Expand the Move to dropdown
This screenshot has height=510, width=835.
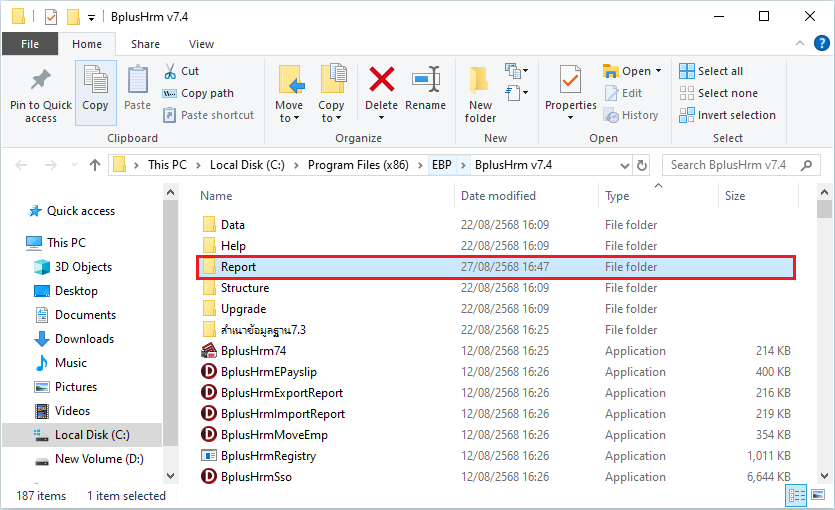[289, 118]
